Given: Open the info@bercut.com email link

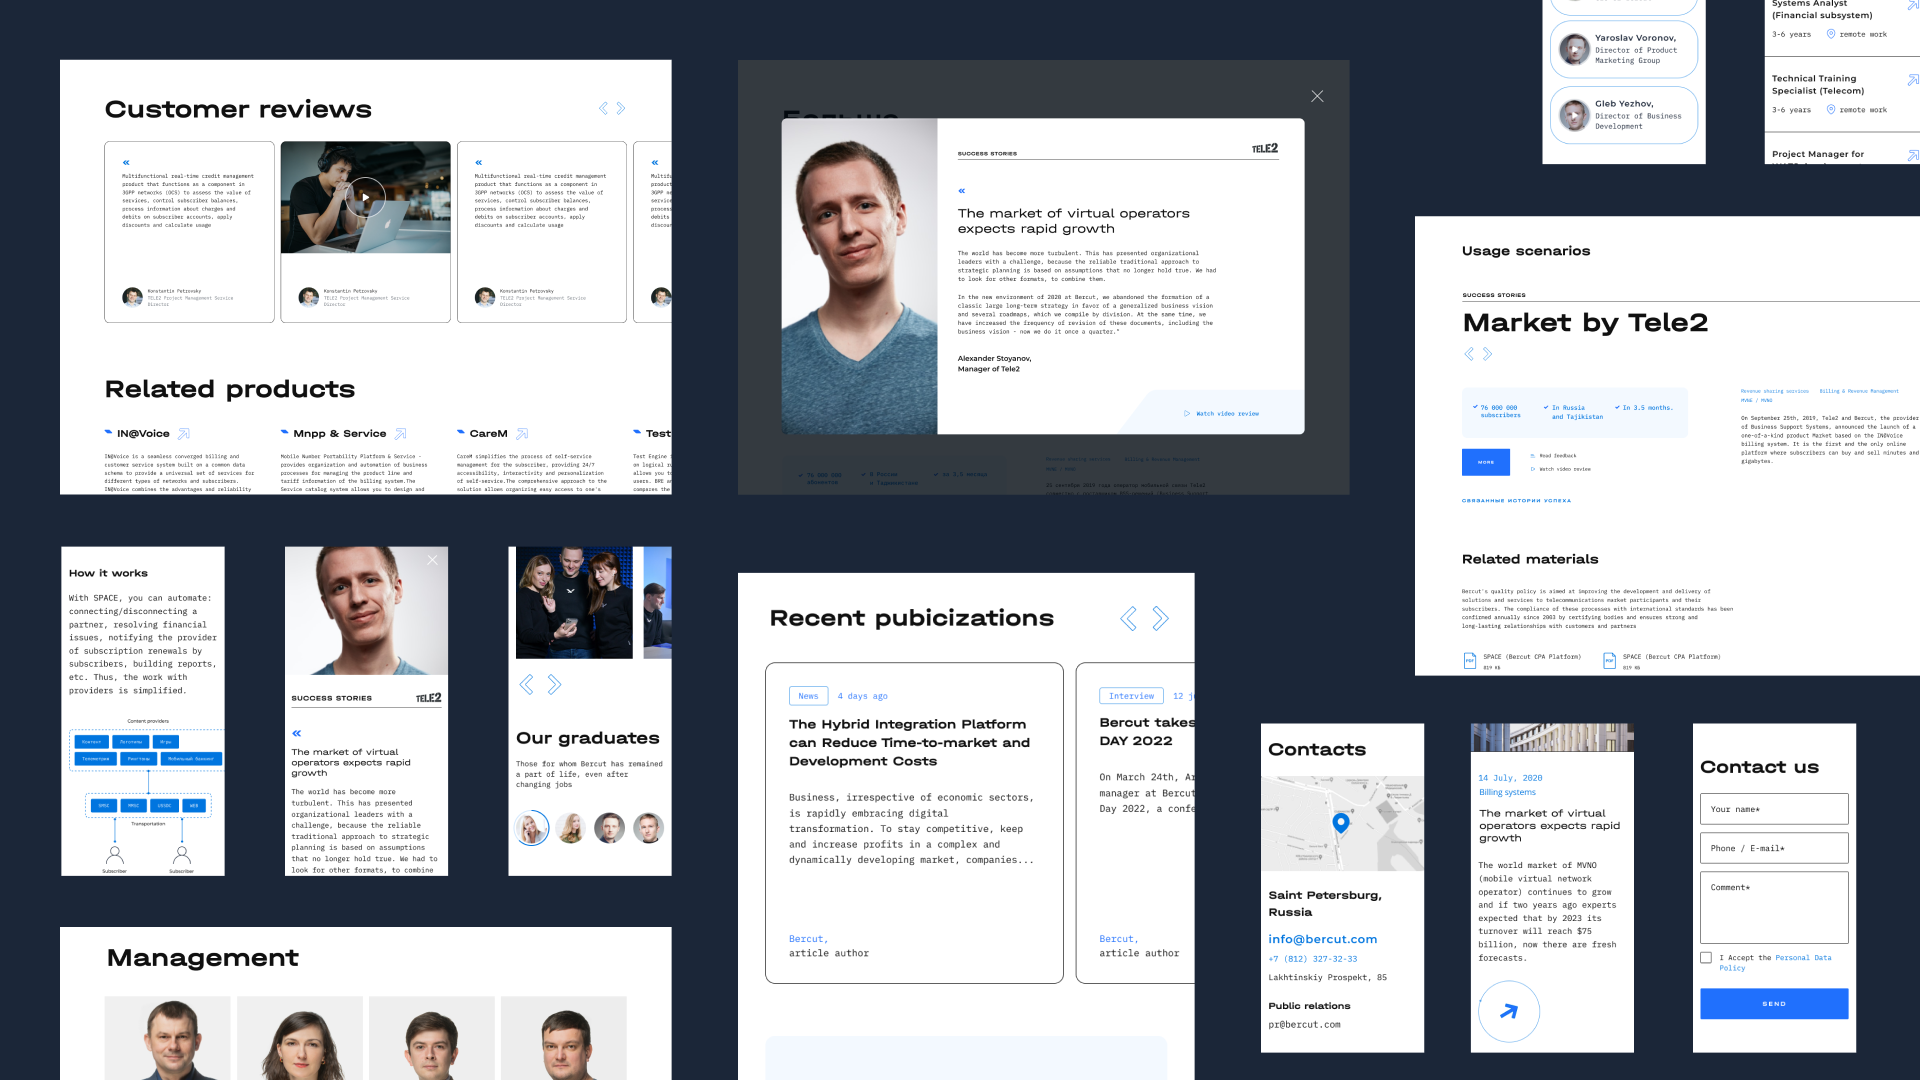Looking at the screenshot, I should coord(1322,939).
